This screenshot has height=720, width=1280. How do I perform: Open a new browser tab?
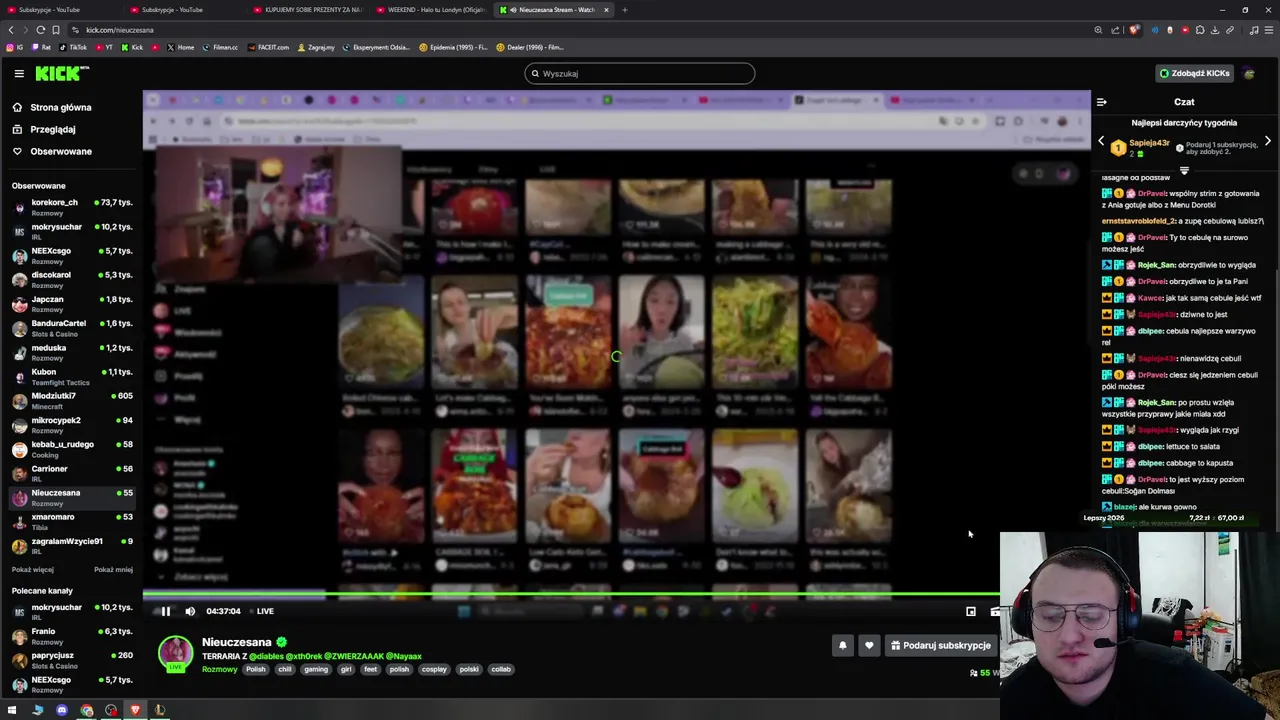[x=625, y=10]
